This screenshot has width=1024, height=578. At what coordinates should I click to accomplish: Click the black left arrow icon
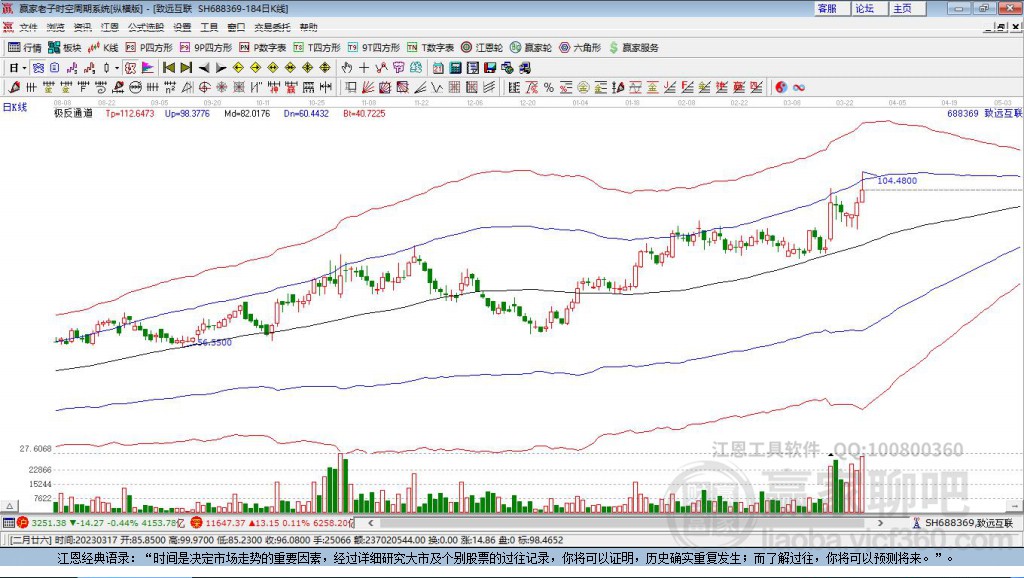click(x=204, y=68)
